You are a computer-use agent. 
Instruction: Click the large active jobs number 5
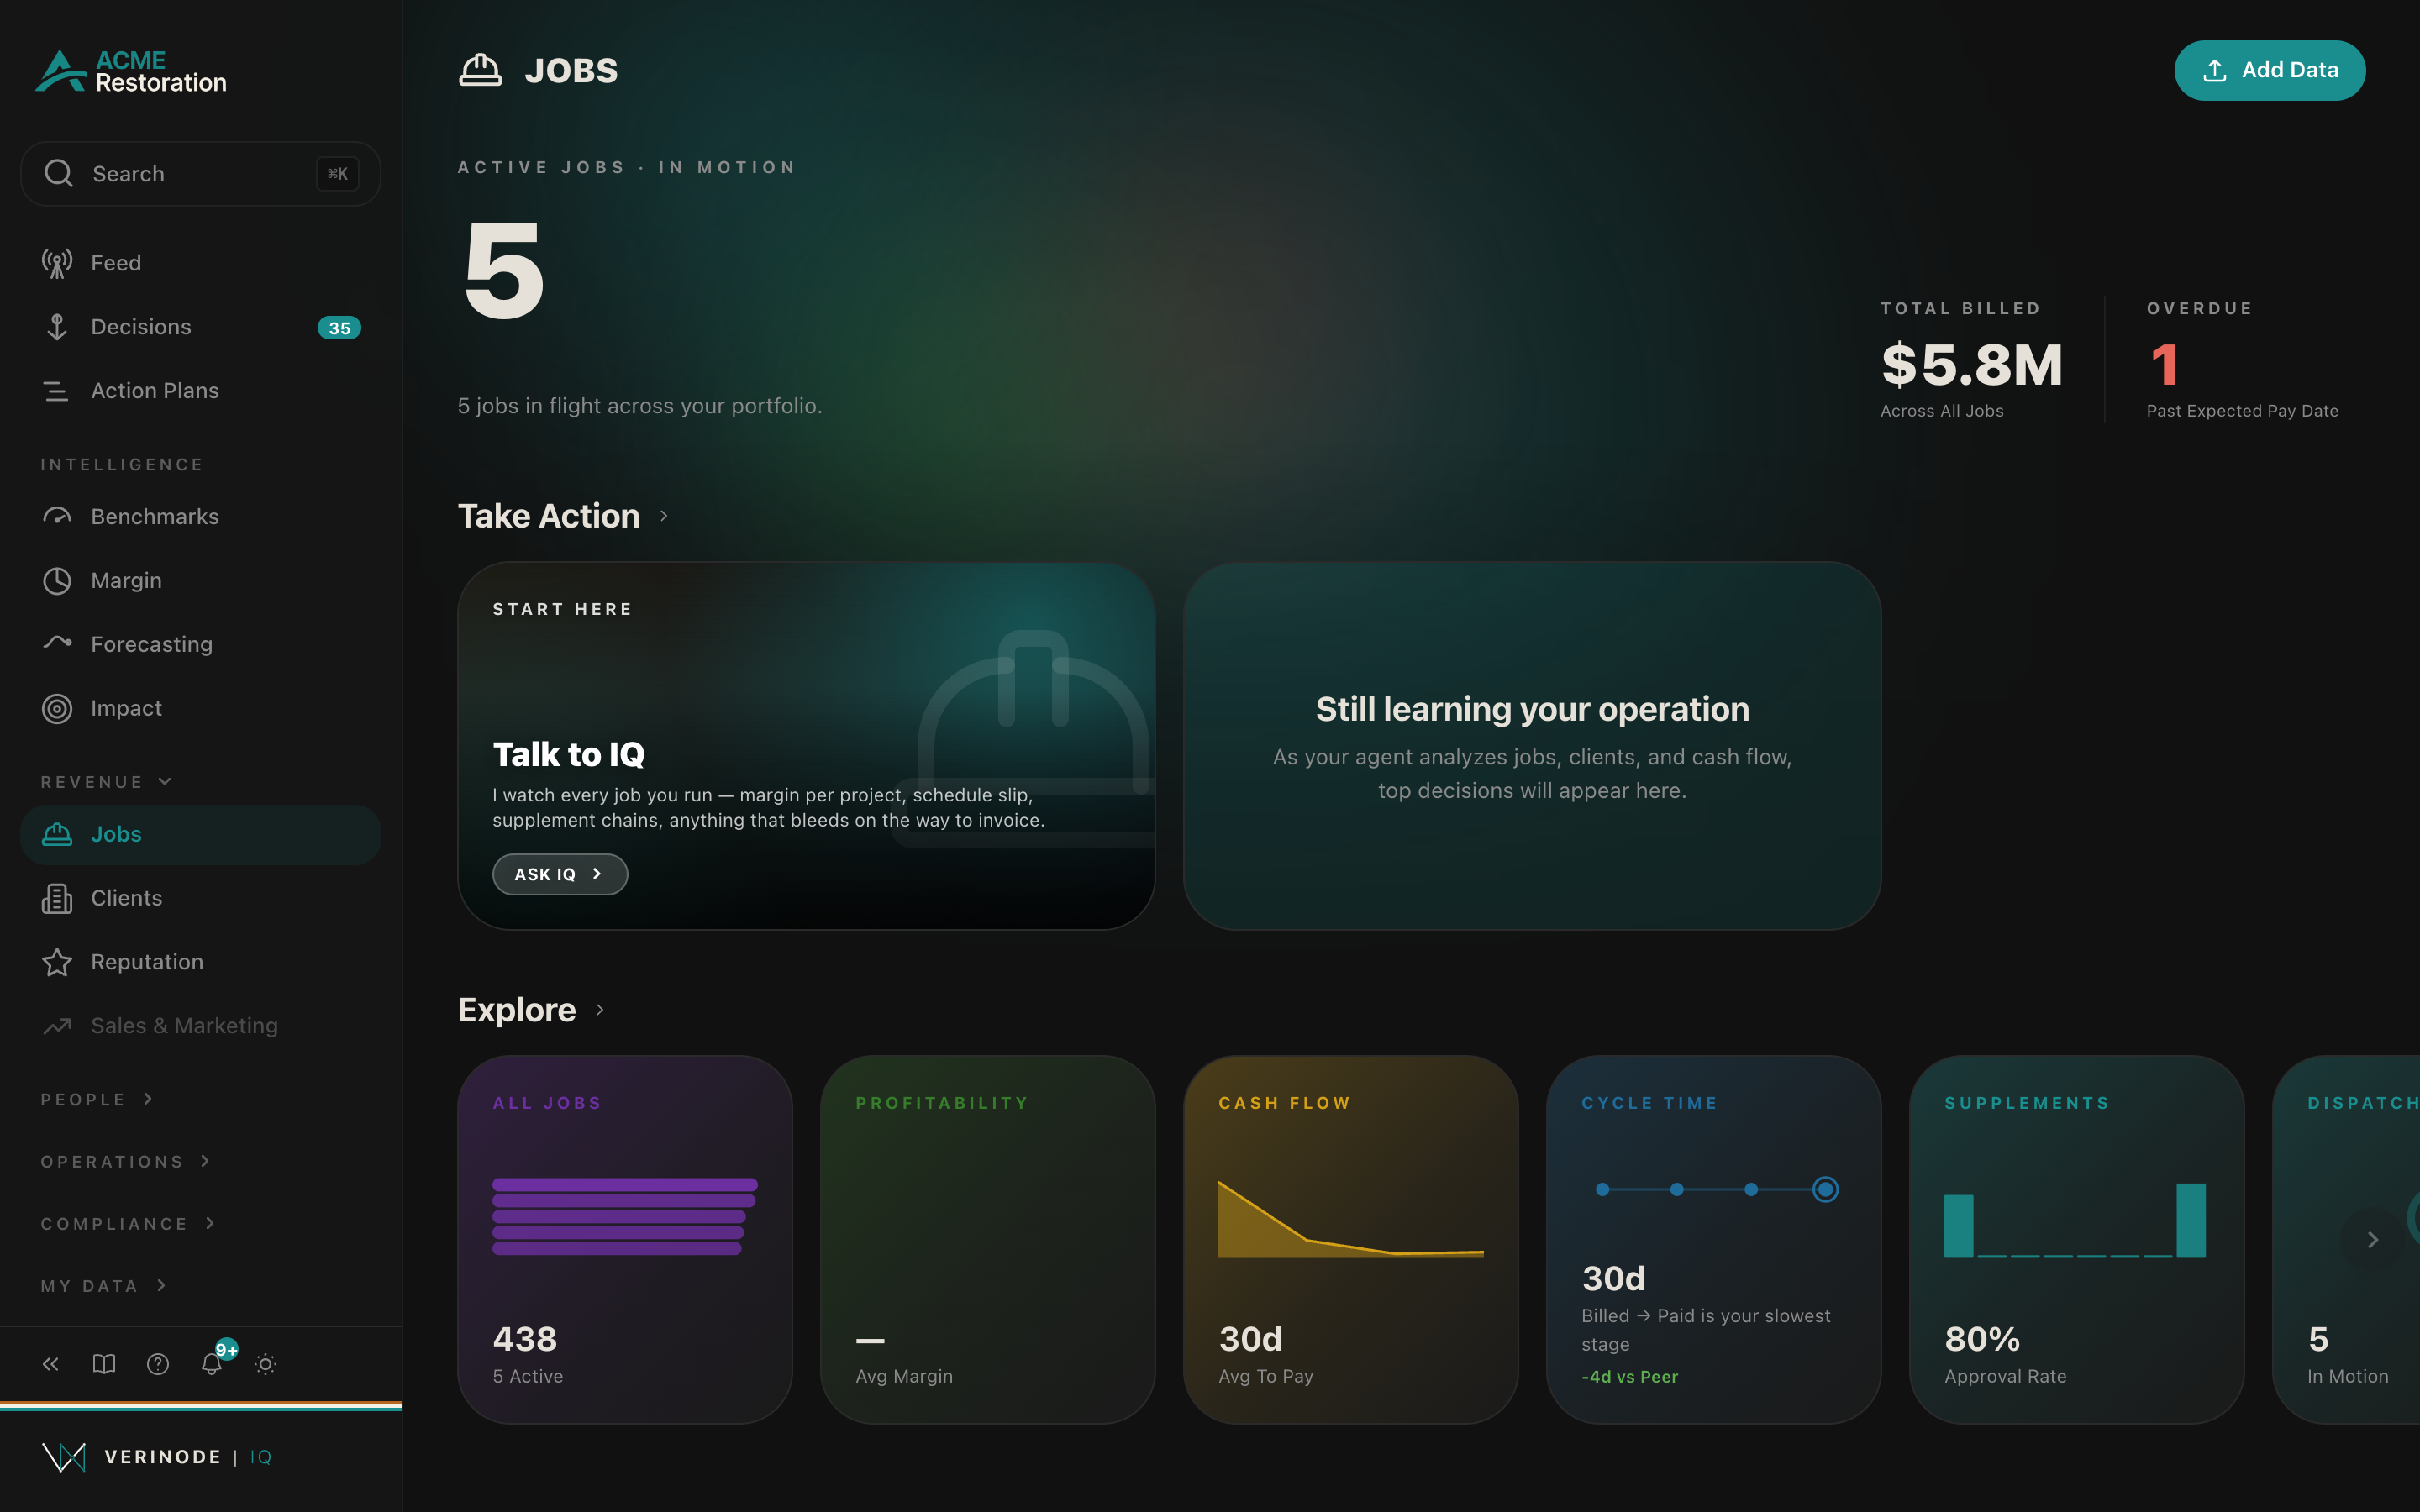coord(504,271)
